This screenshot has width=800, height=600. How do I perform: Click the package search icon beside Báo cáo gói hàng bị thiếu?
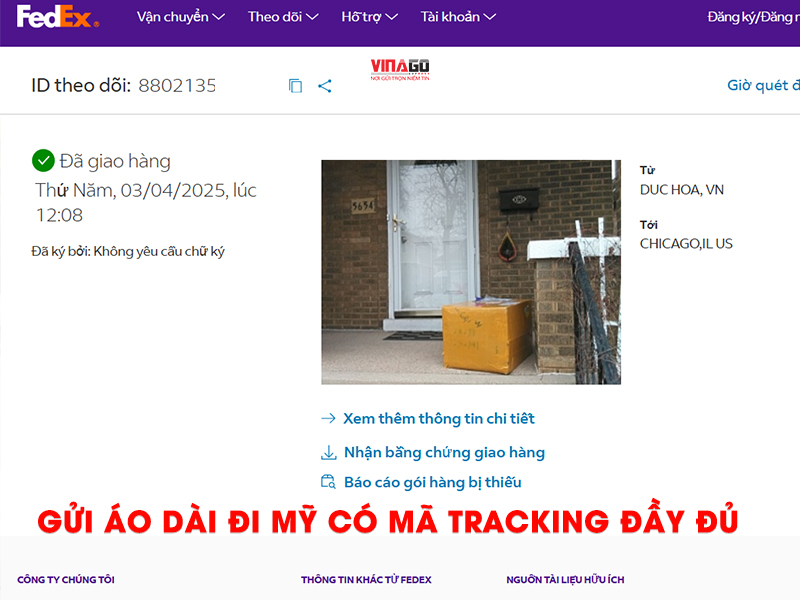(x=328, y=482)
